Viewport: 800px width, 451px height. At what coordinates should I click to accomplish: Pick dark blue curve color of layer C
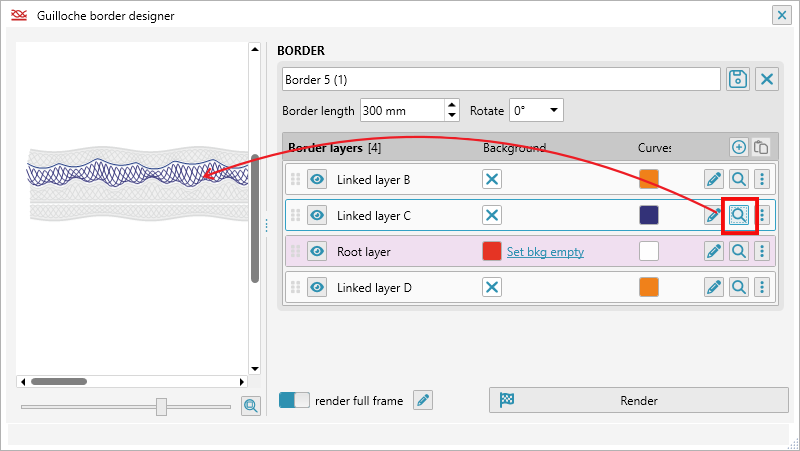[649, 215]
